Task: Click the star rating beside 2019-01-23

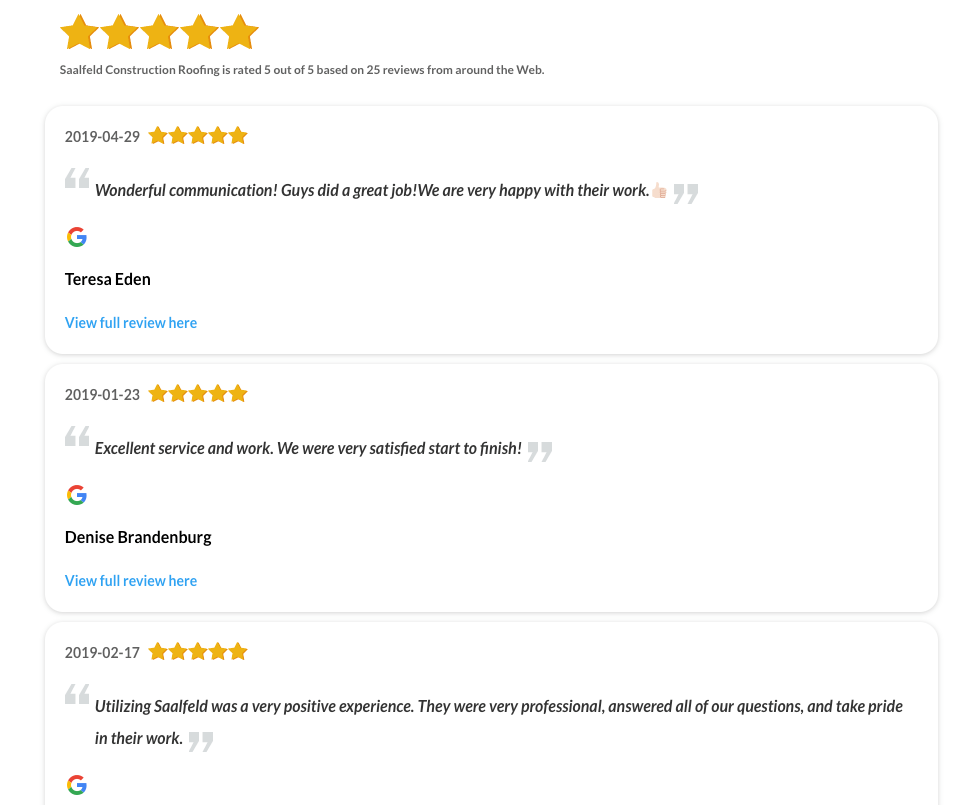Action: [x=198, y=394]
